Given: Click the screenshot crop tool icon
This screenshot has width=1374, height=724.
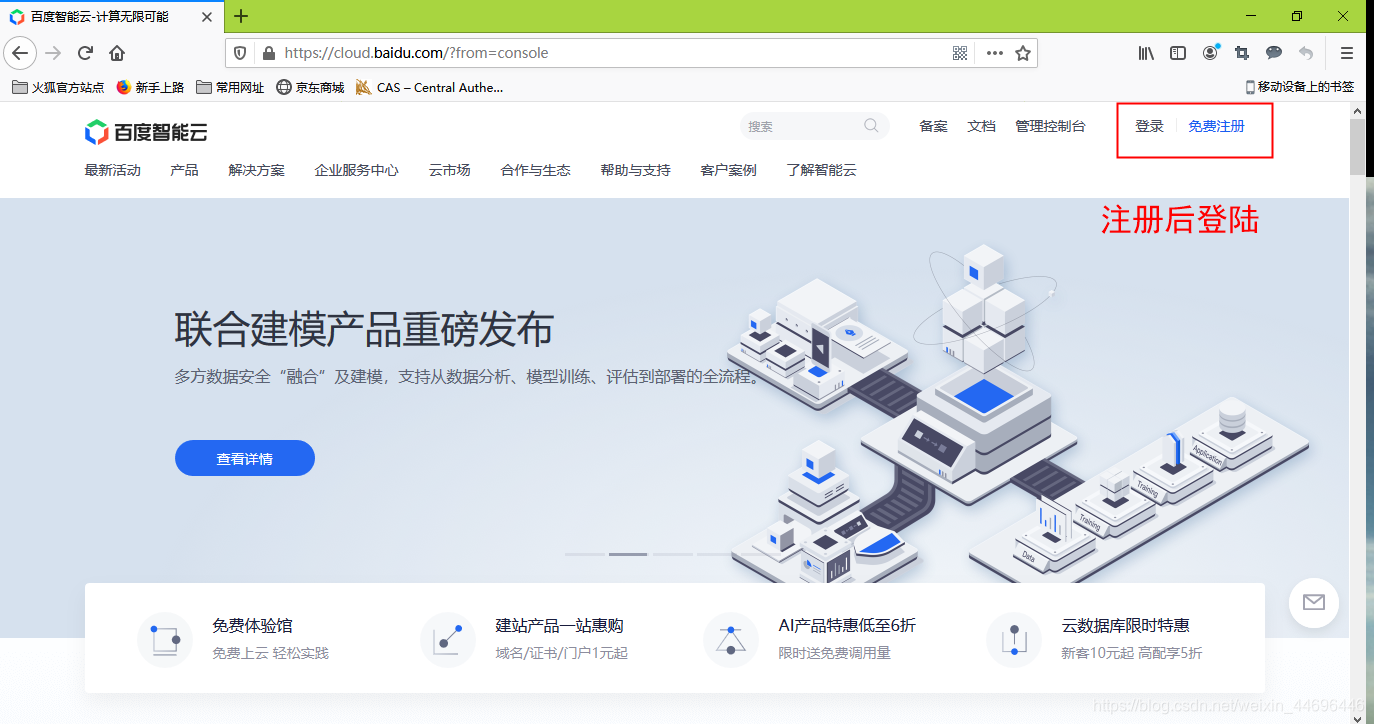Looking at the screenshot, I should (x=1242, y=53).
